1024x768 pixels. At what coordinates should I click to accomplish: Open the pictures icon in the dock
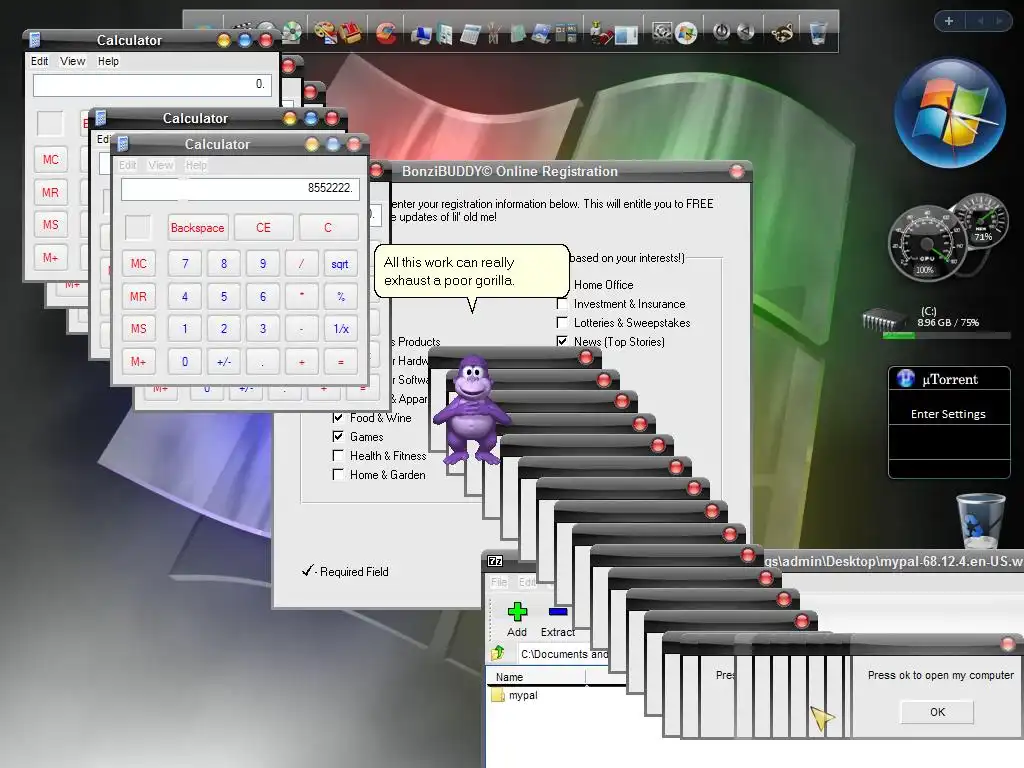(541, 33)
